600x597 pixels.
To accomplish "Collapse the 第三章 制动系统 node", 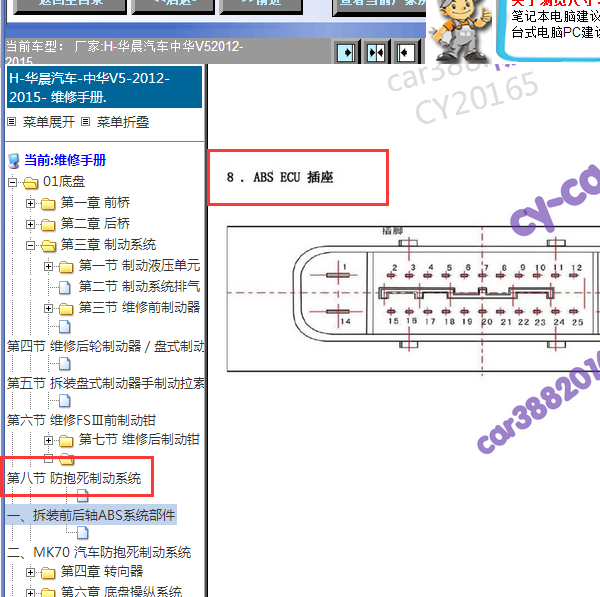I will coord(30,245).
